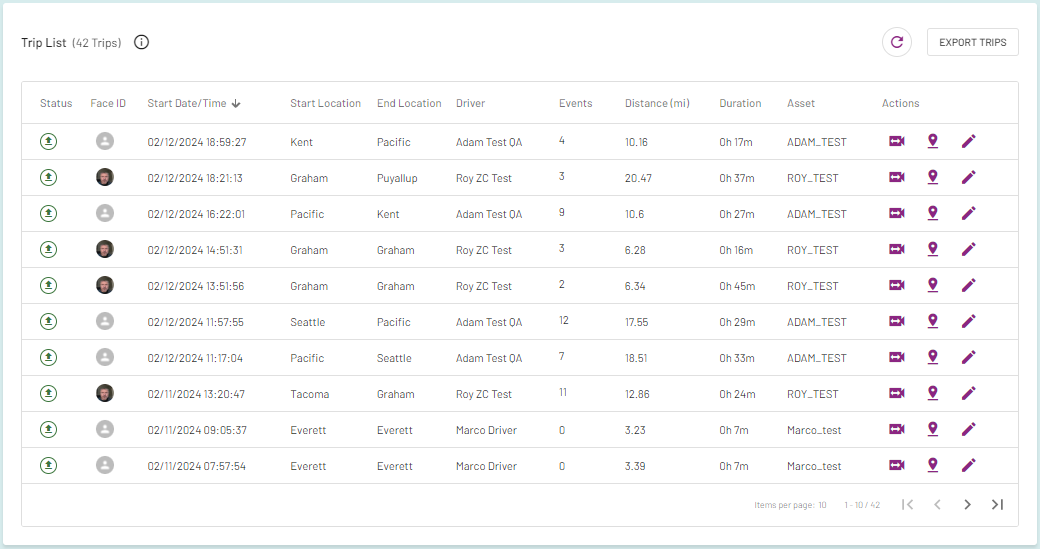
Task: Click the Start Location column header
Action: pyautogui.click(x=326, y=103)
